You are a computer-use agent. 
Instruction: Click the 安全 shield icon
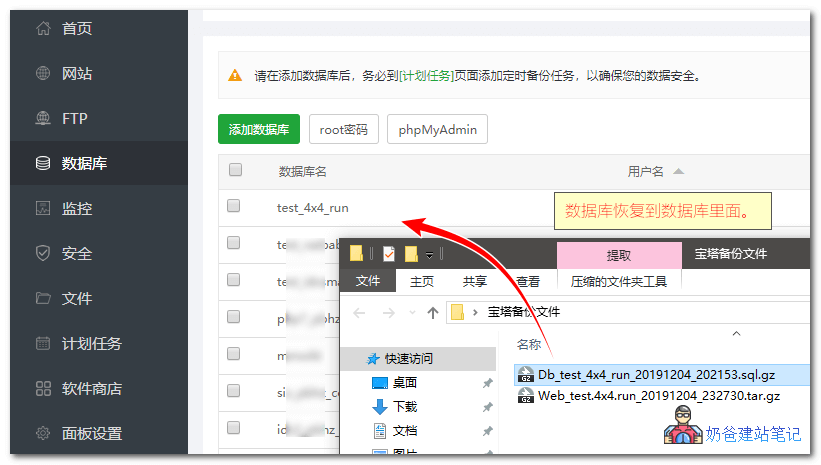[x=43, y=253]
